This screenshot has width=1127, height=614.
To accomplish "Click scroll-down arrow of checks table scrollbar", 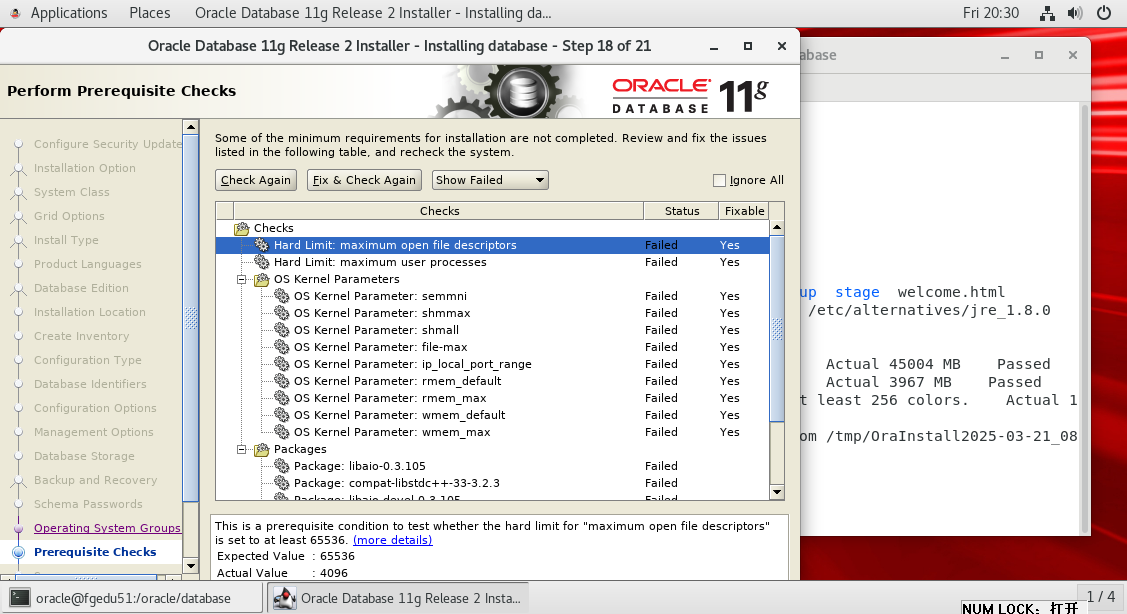I will click(x=777, y=492).
